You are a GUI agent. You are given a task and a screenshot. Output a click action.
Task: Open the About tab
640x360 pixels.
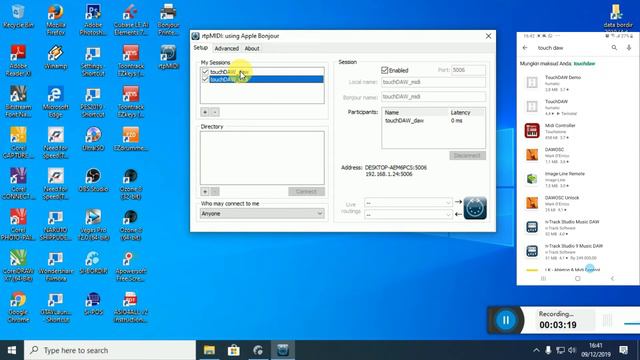[x=252, y=48]
